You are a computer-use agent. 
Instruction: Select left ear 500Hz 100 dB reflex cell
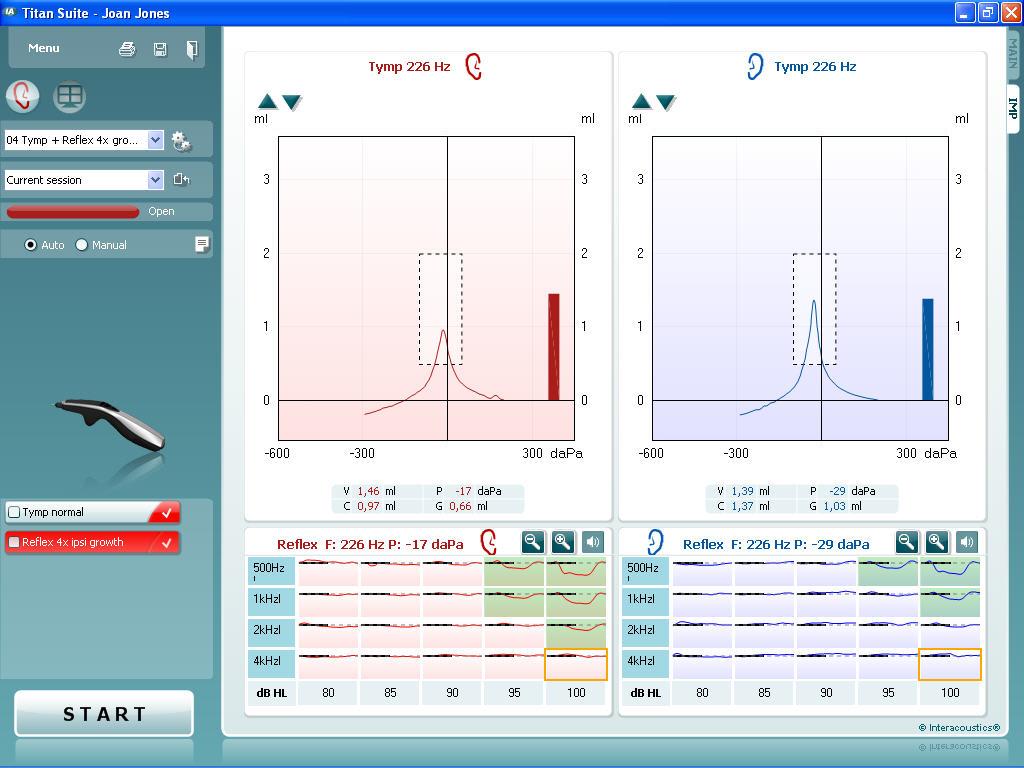(950, 571)
